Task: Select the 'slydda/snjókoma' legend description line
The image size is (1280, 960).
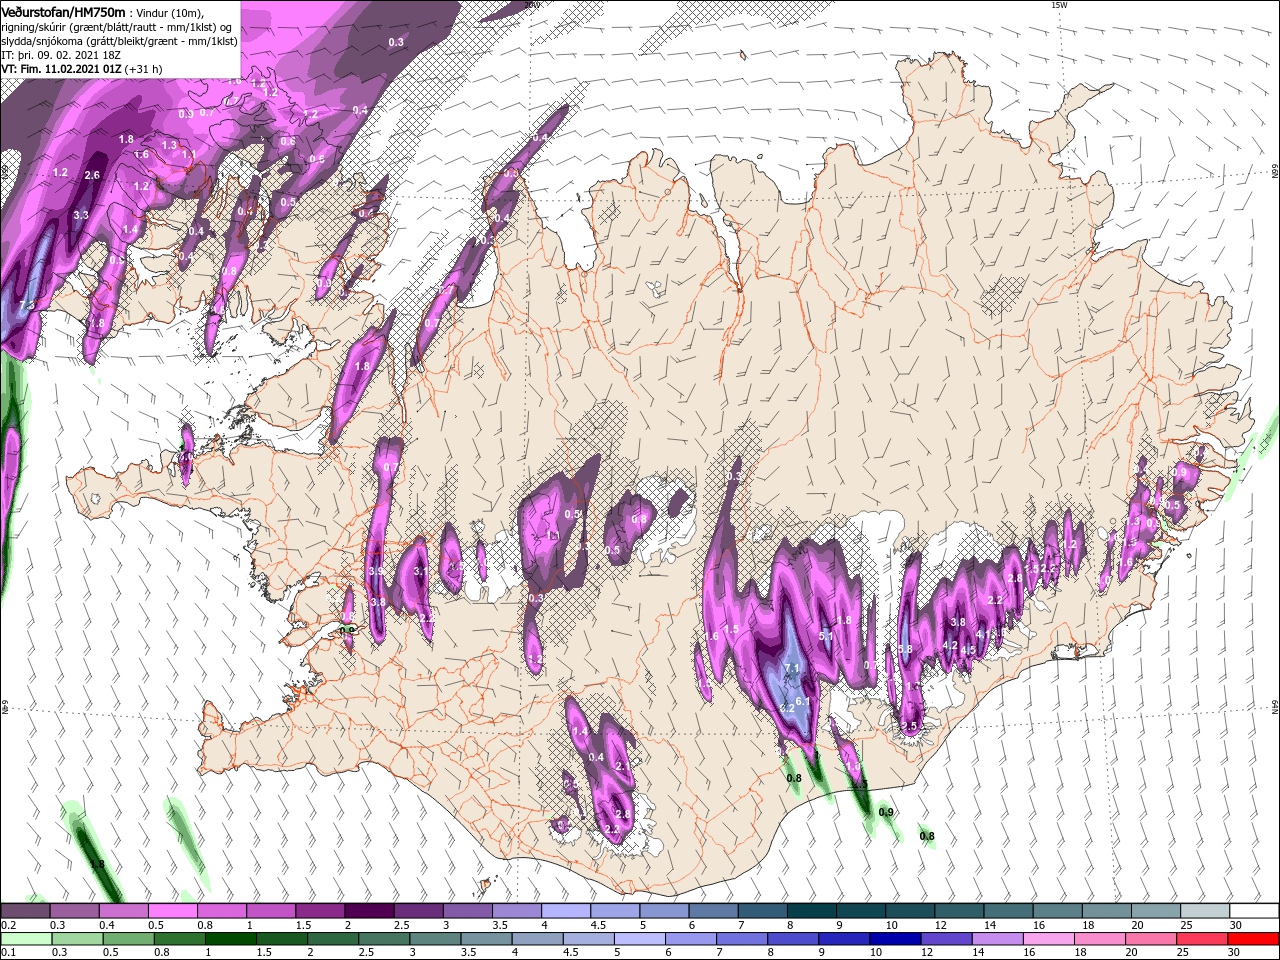Action: pos(119,41)
